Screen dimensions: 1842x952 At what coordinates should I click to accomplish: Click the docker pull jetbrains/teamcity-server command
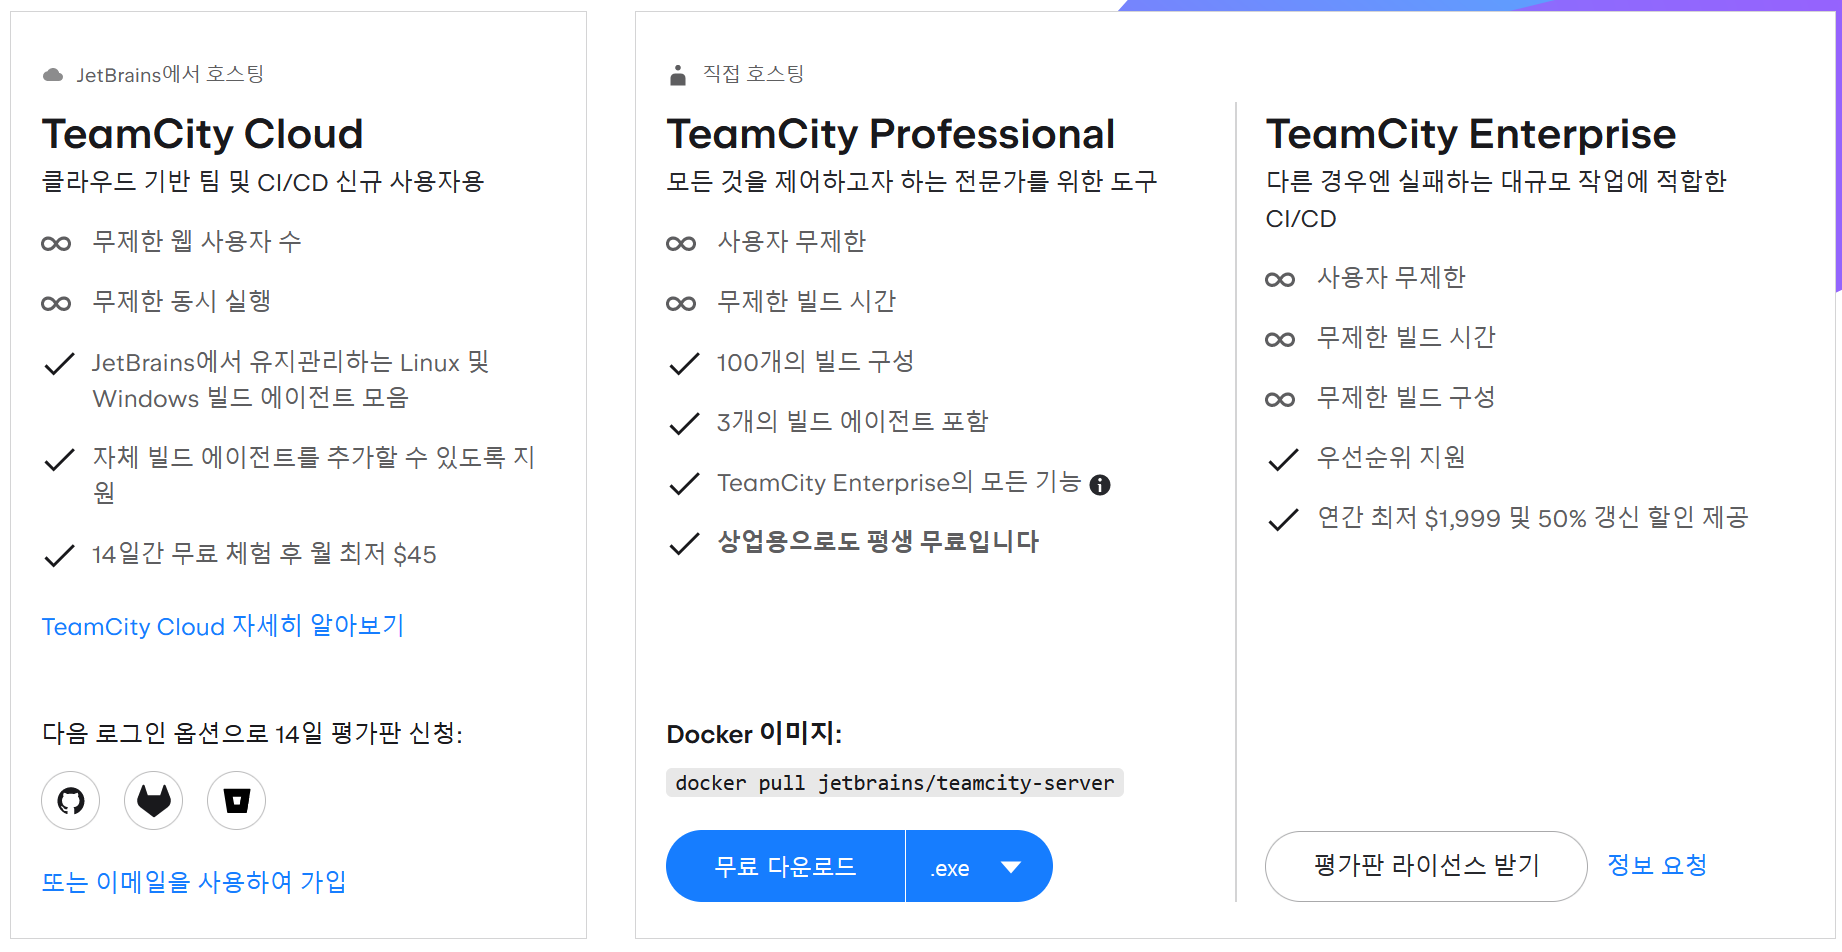pyautogui.click(x=895, y=783)
